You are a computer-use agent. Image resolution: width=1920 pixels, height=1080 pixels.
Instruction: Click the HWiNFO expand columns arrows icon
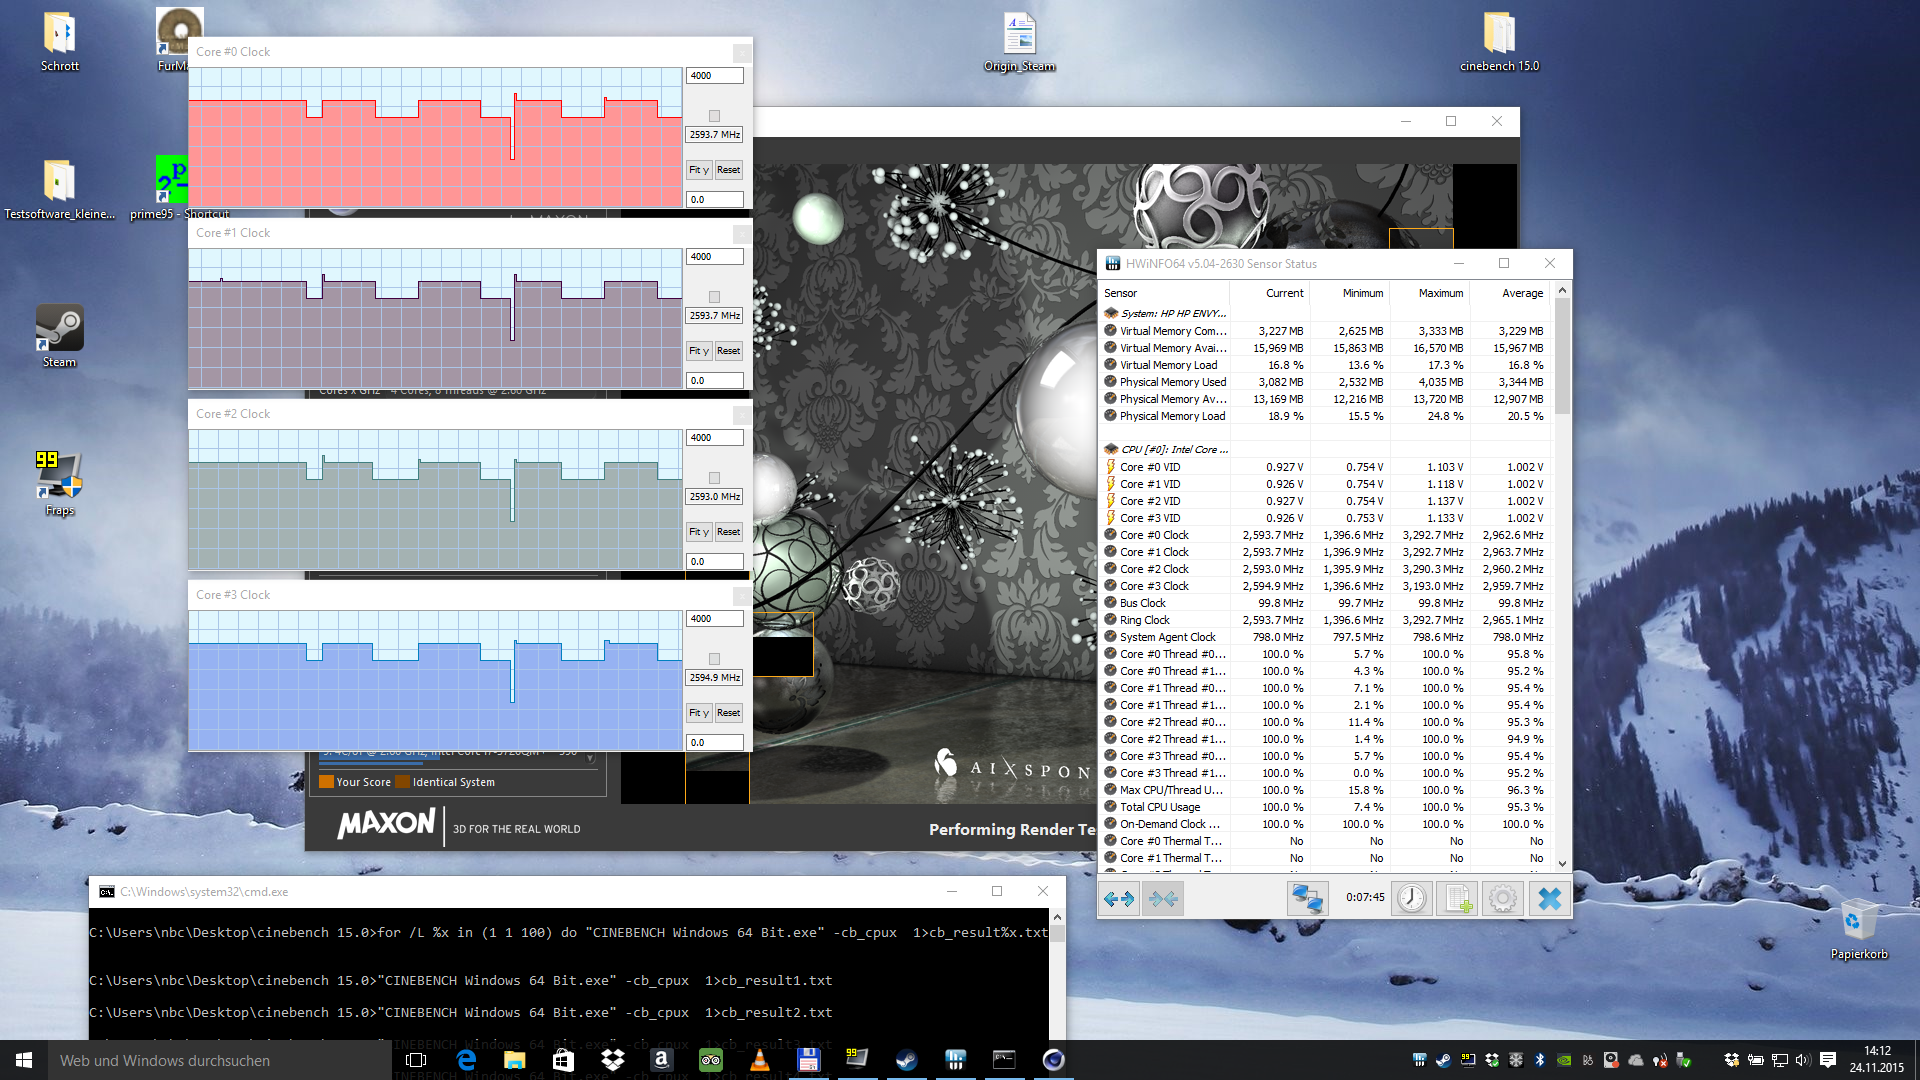coord(1119,899)
